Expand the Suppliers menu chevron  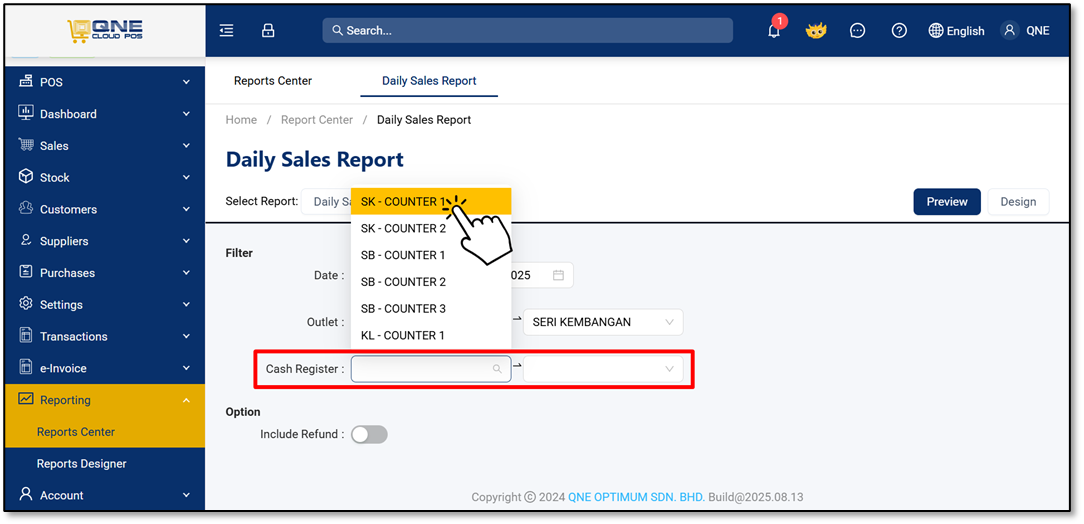pos(186,241)
